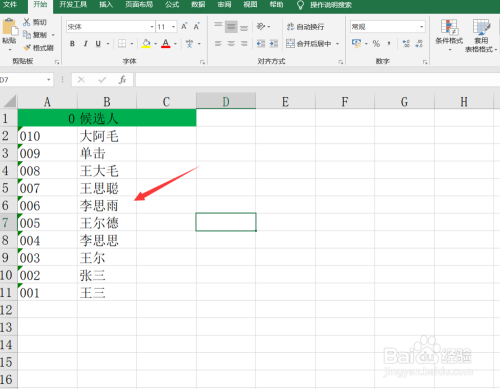Expand the Merge & Center dropdown arrow
The height and width of the screenshot is (389, 500).
click(337, 44)
